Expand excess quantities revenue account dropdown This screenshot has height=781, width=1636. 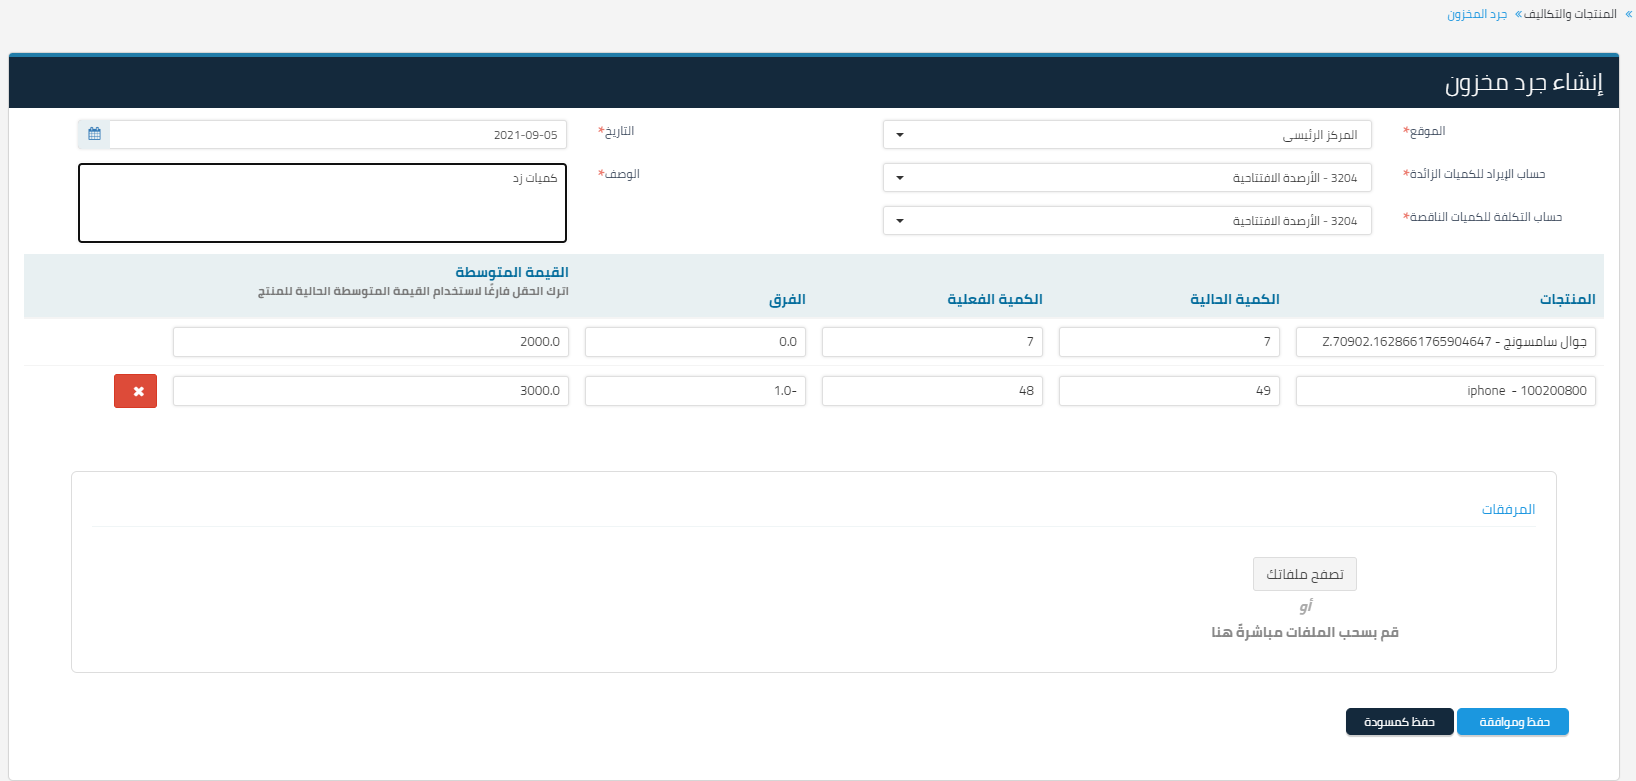tap(1126, 178)
